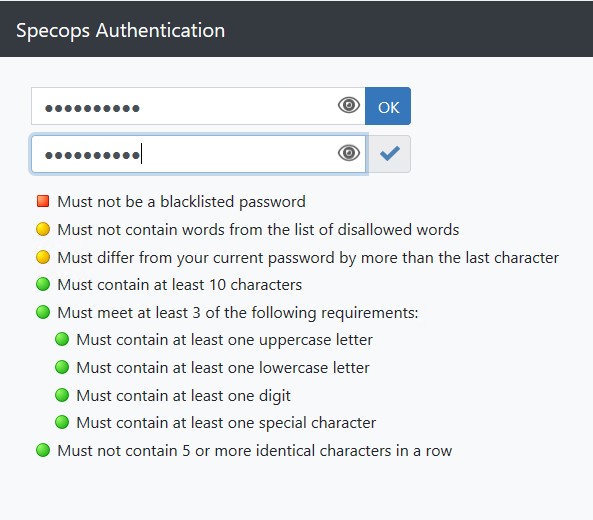Click green dot for identical characters rule

click(43, 450)
